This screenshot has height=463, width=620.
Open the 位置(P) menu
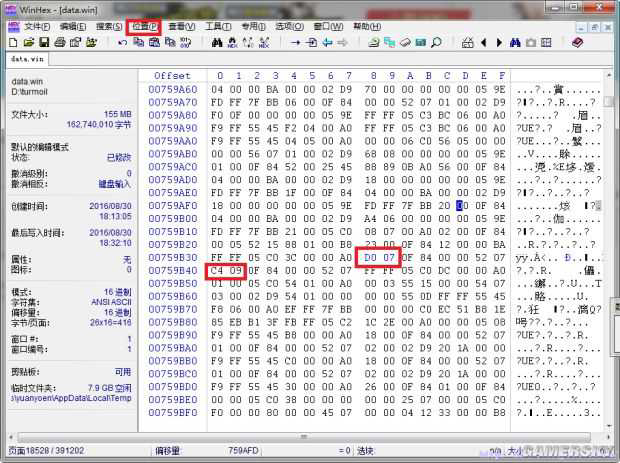point(145,26)
